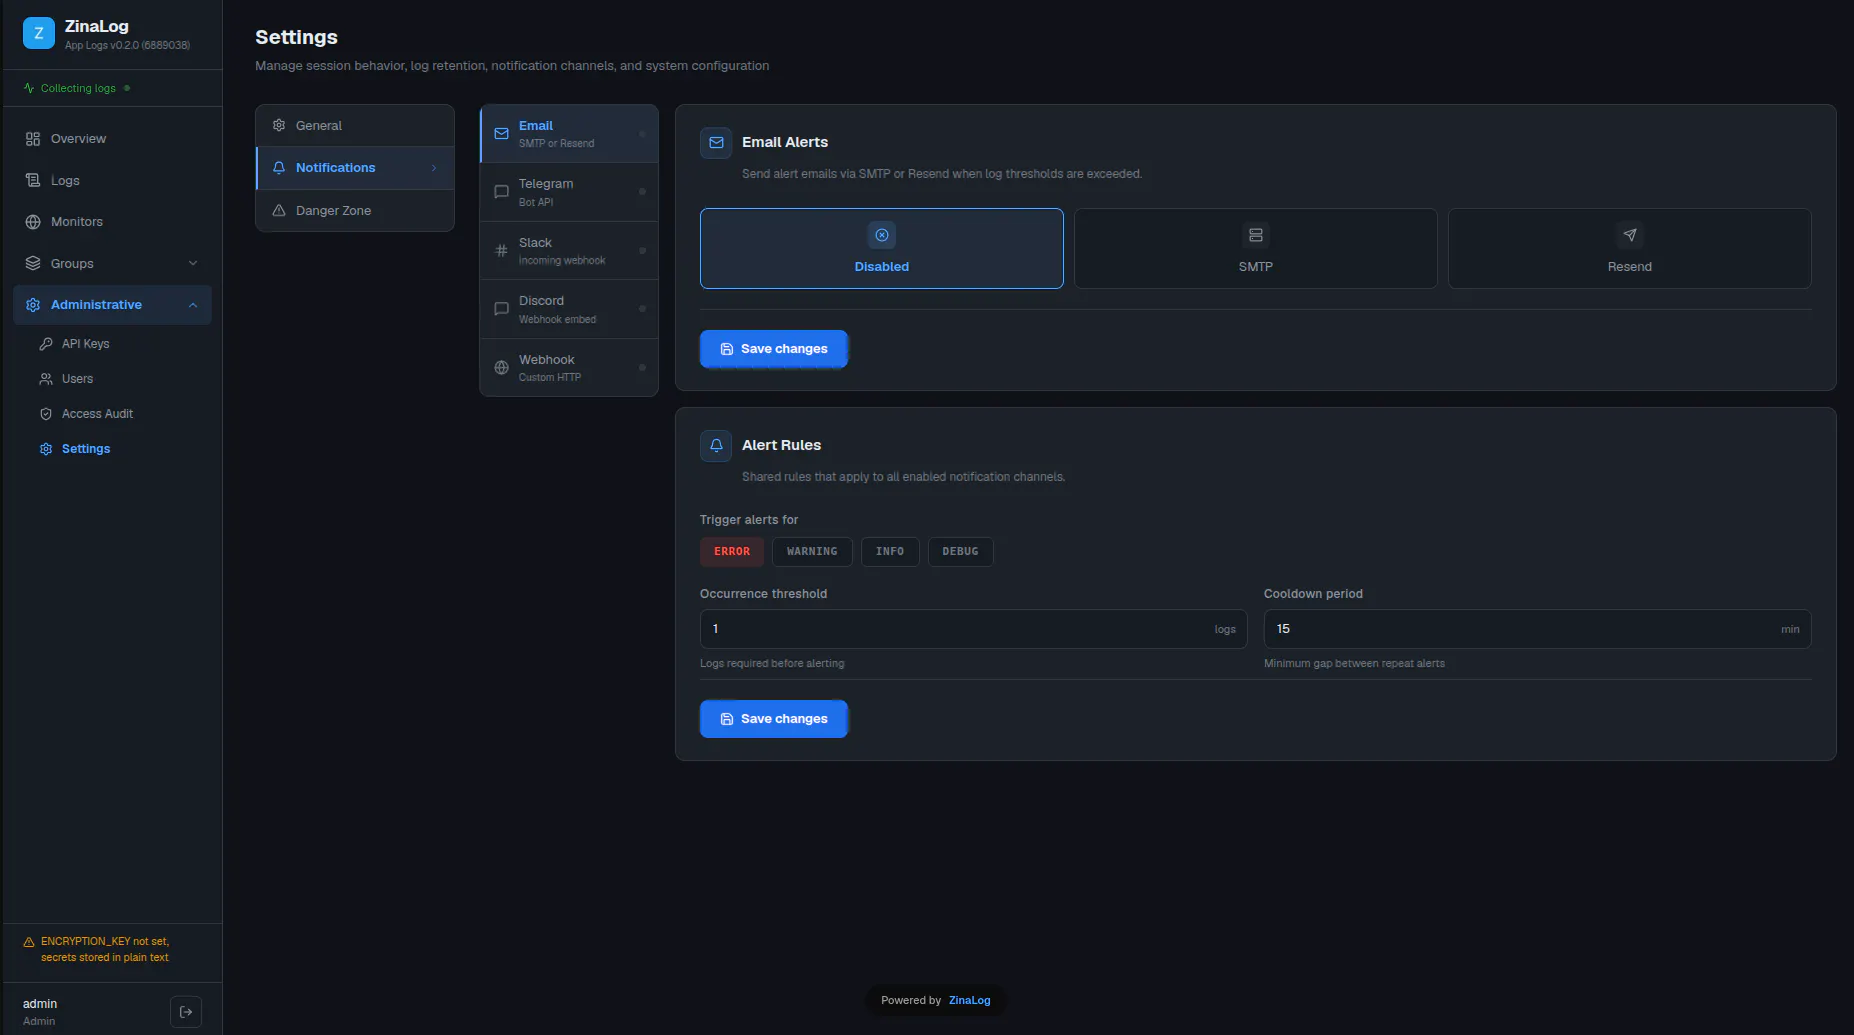Viewport: 1854px width, 1035px height.
Task: Select the Telegram Bot API channel
Action: (x=569, y=192)
